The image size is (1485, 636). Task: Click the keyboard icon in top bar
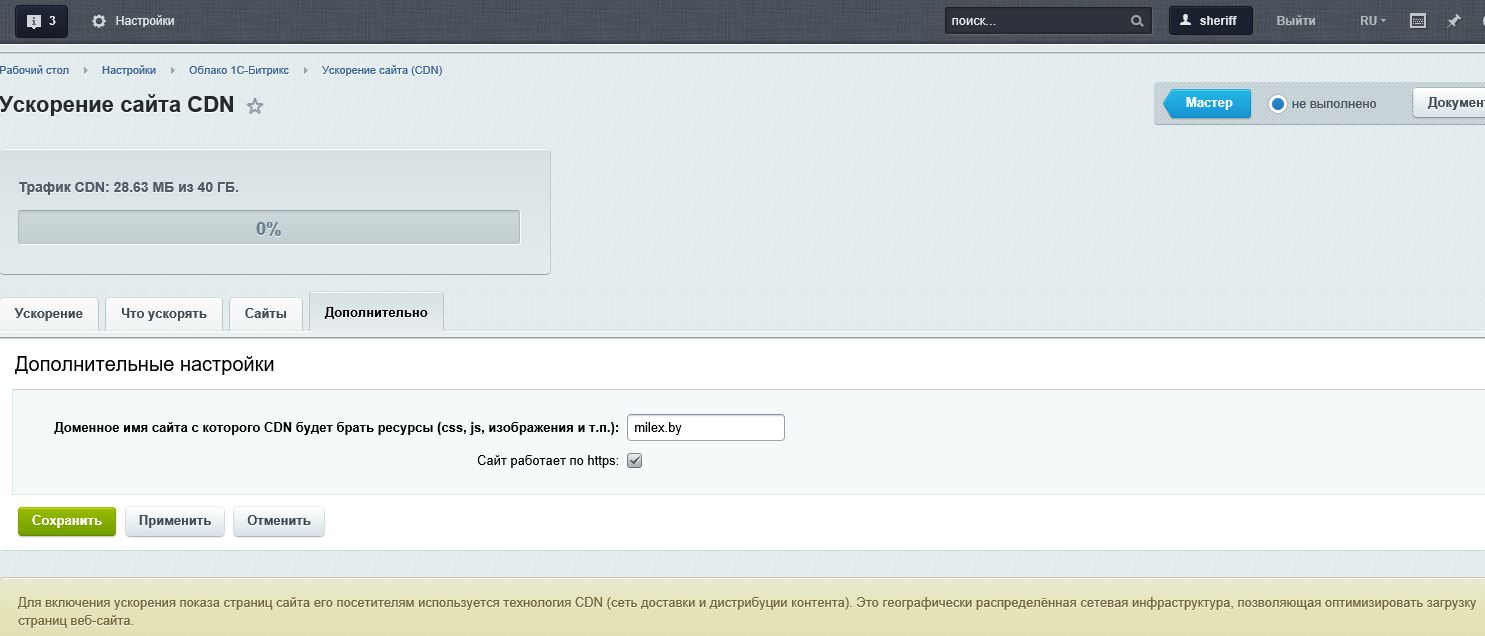(x=1417, y=21)
